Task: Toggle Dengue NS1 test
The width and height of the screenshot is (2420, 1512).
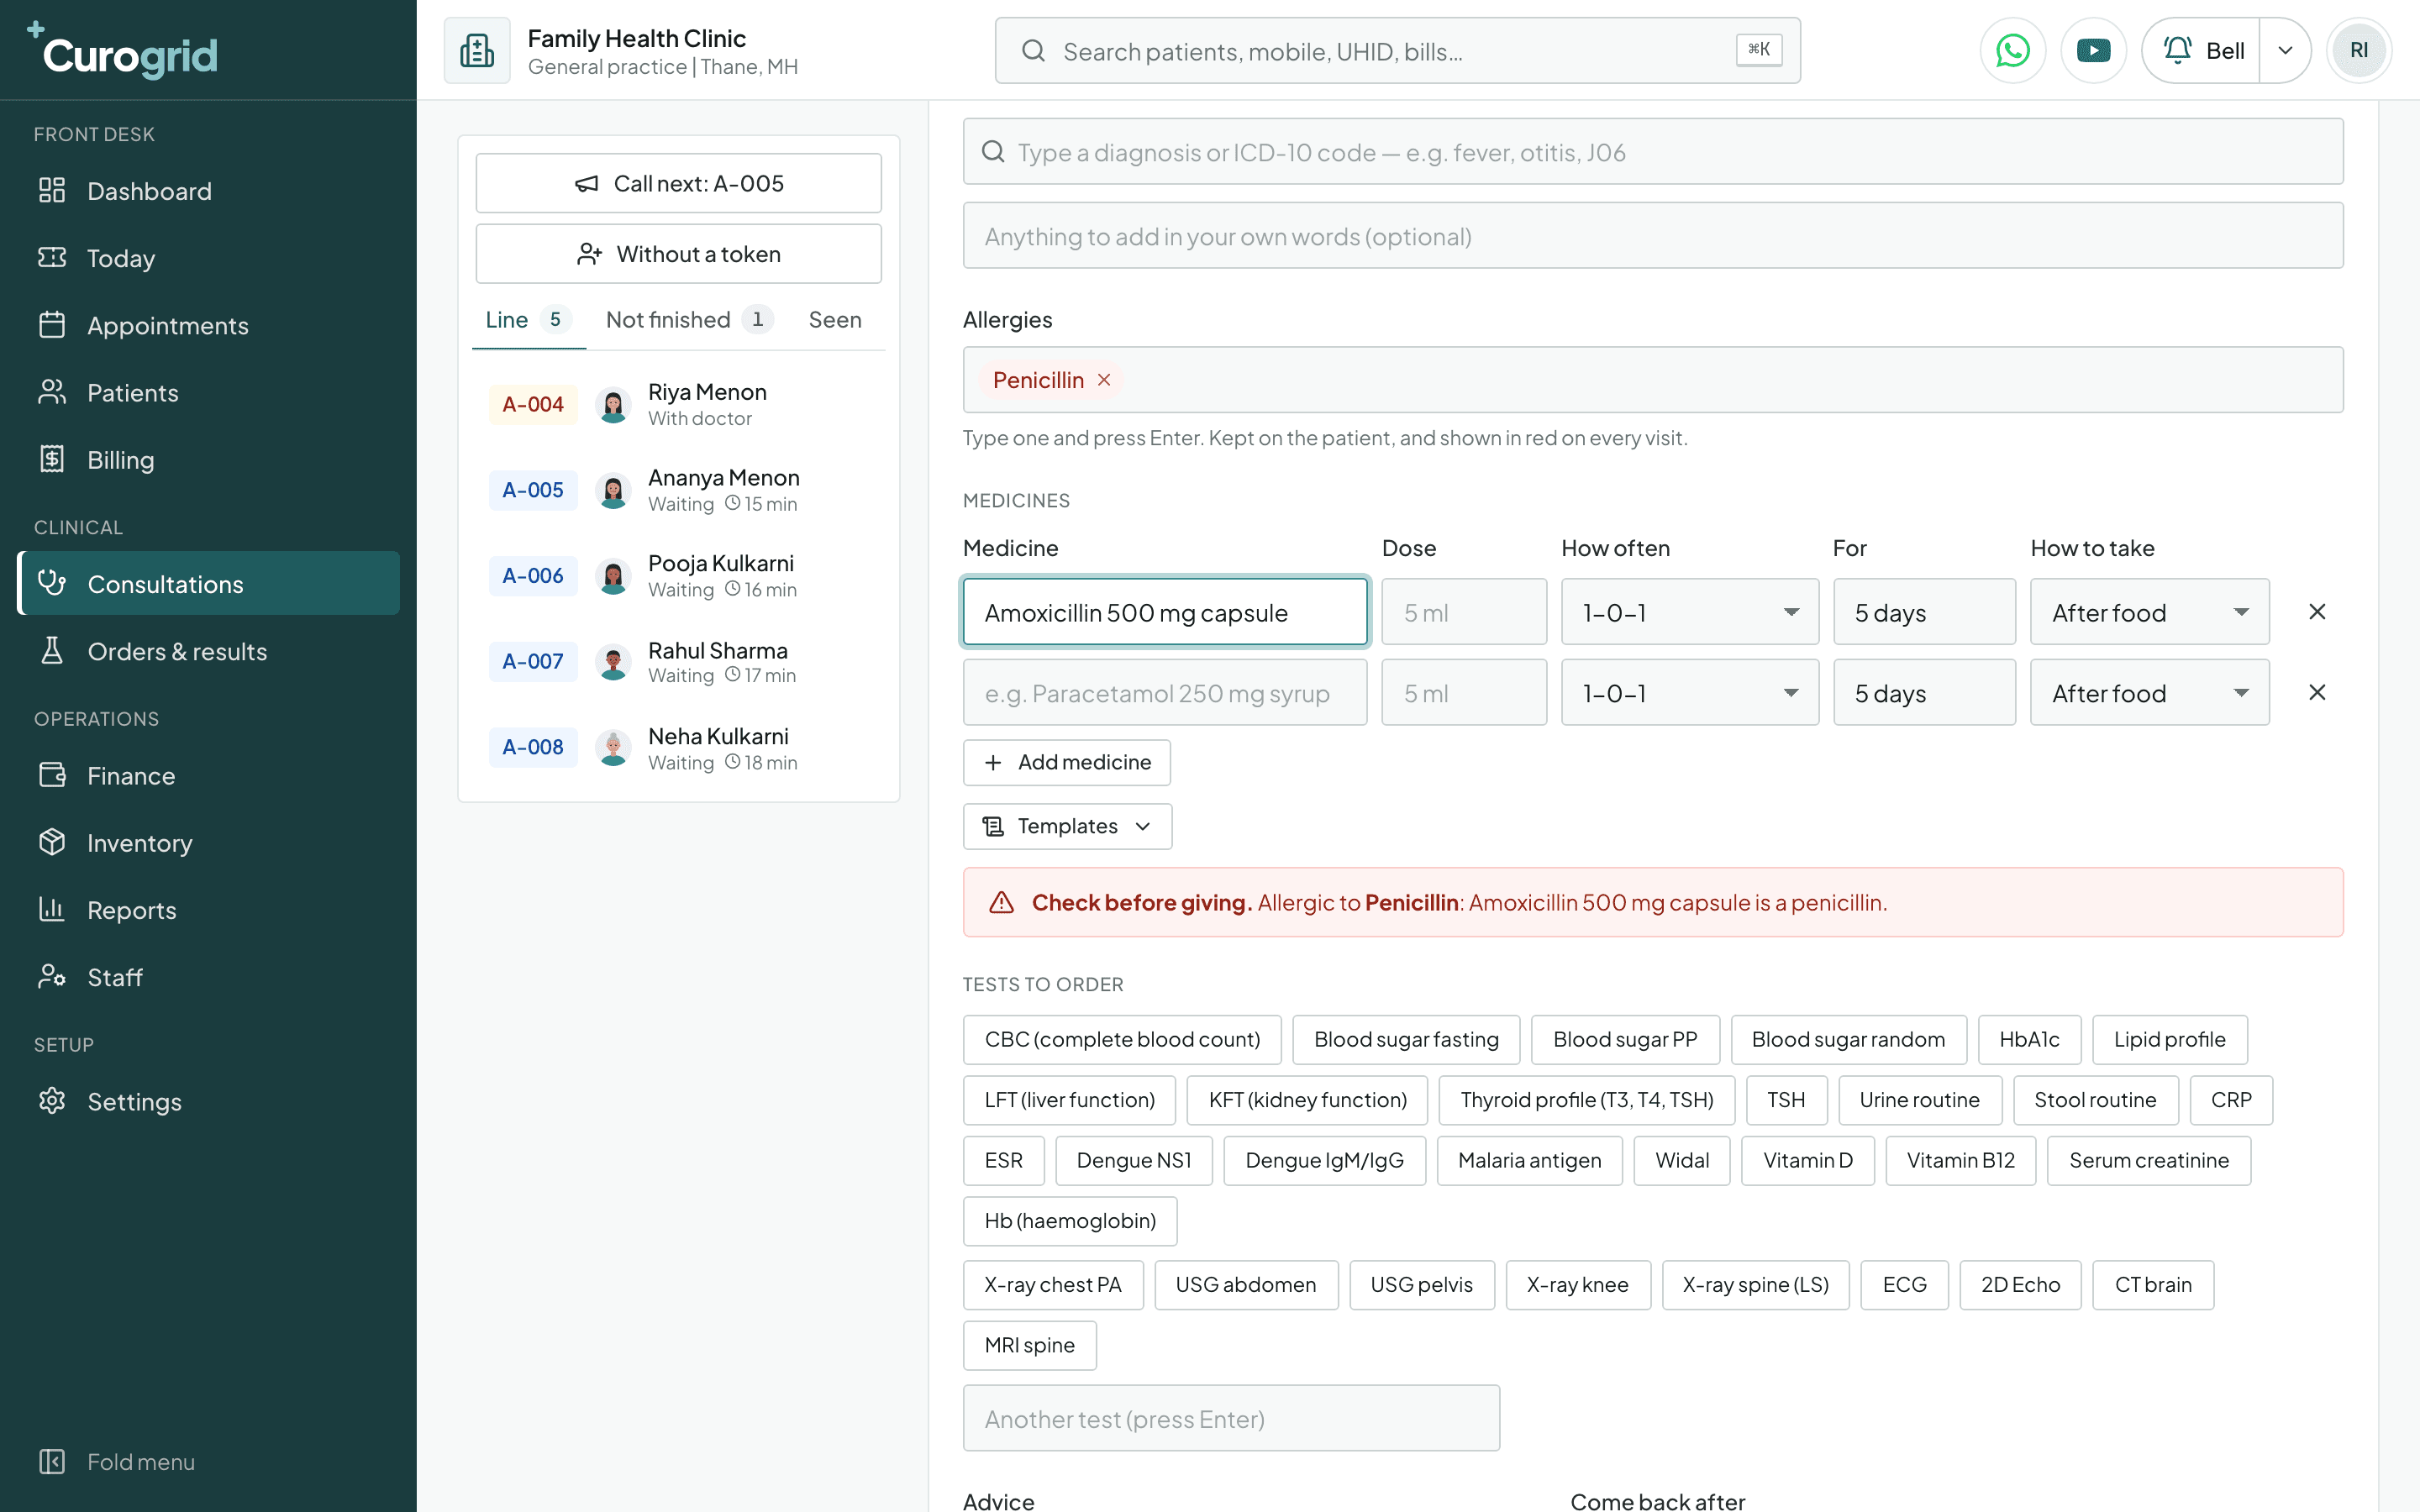Action: coord(1134,1161)
